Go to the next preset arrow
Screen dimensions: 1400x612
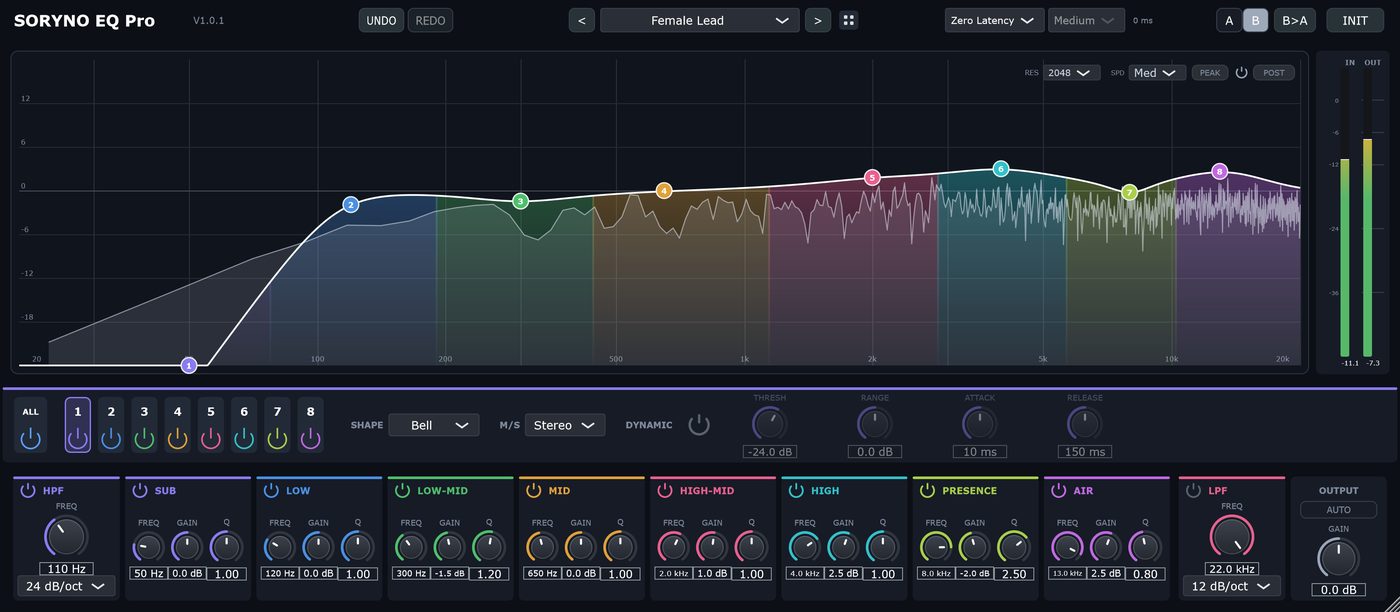pyautogui.click(x=818, y=20)
